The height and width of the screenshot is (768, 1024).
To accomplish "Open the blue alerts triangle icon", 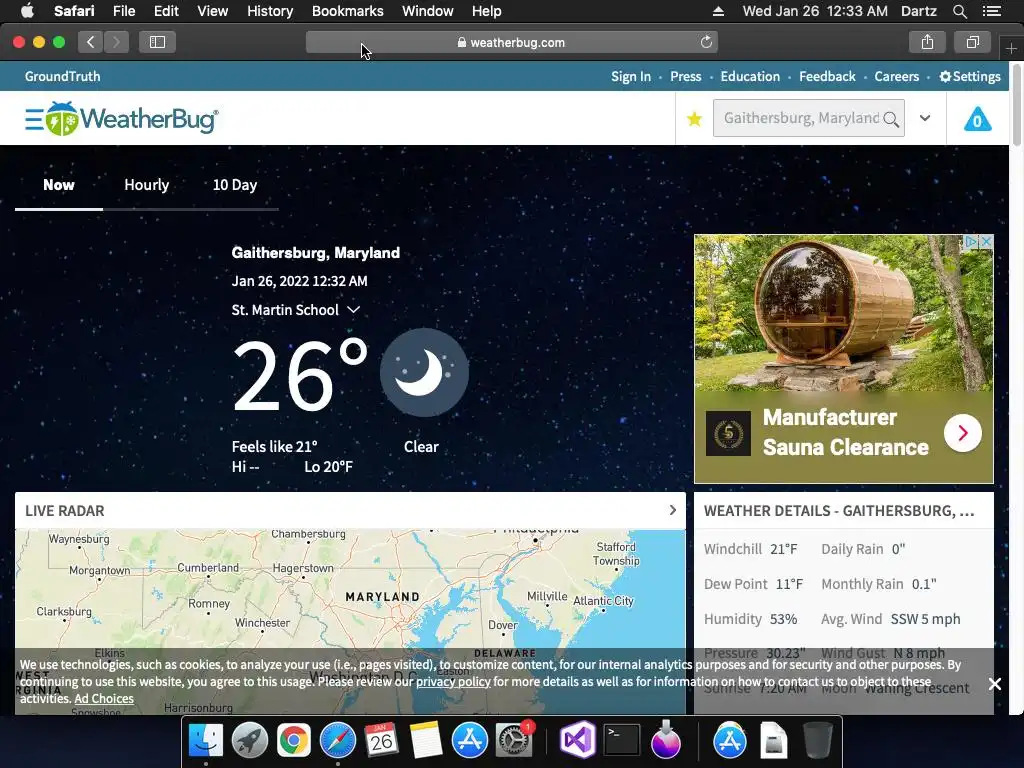I will point(978,119).
